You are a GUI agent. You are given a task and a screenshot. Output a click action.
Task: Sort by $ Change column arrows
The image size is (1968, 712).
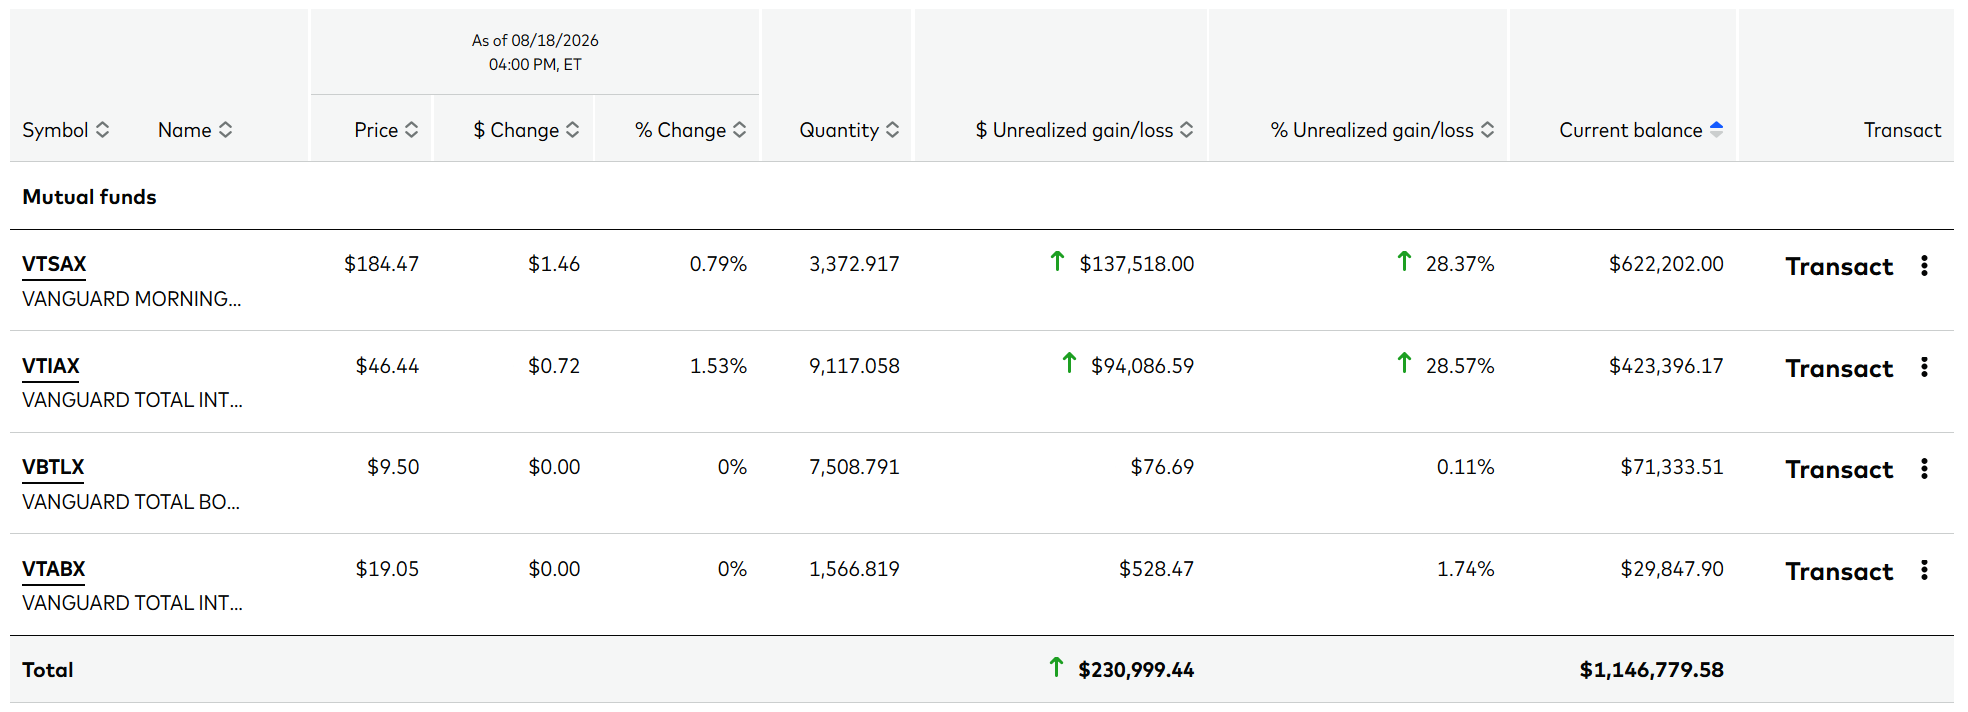click(x=572, y=130)
